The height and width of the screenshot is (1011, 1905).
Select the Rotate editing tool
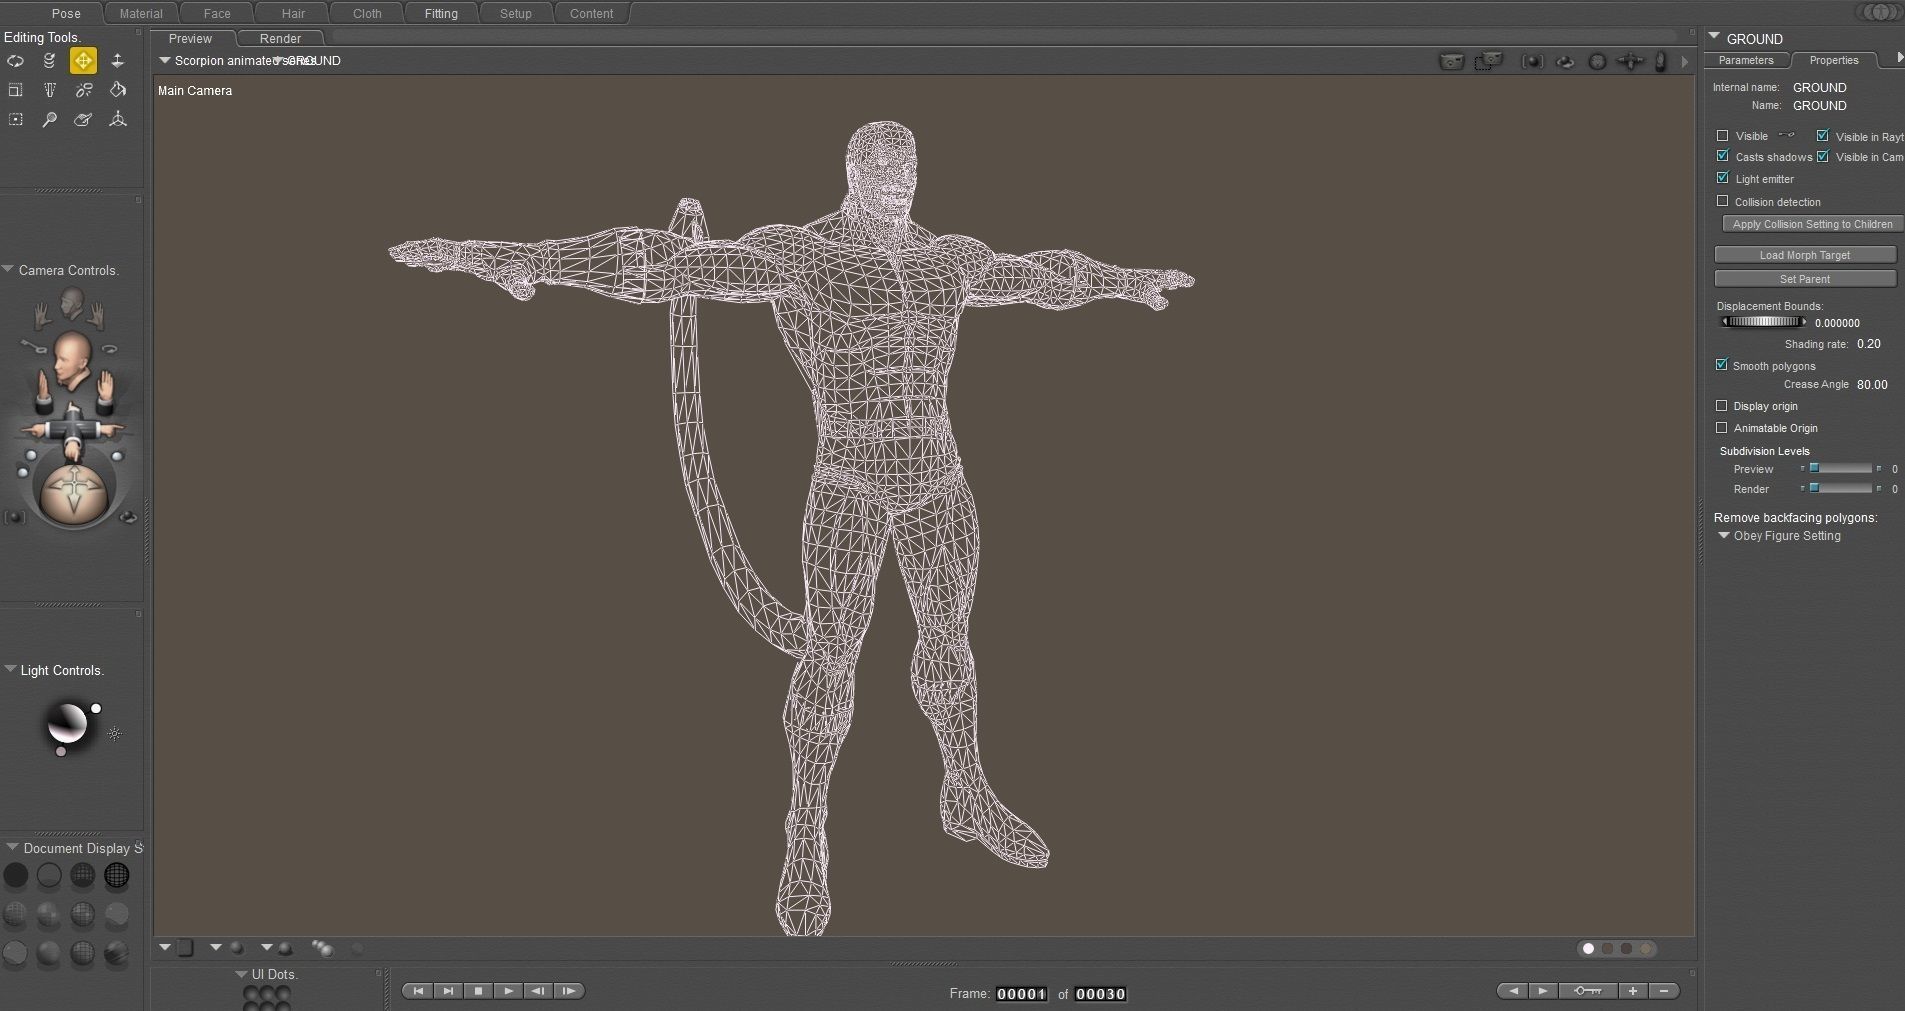[x=16, y=61]
